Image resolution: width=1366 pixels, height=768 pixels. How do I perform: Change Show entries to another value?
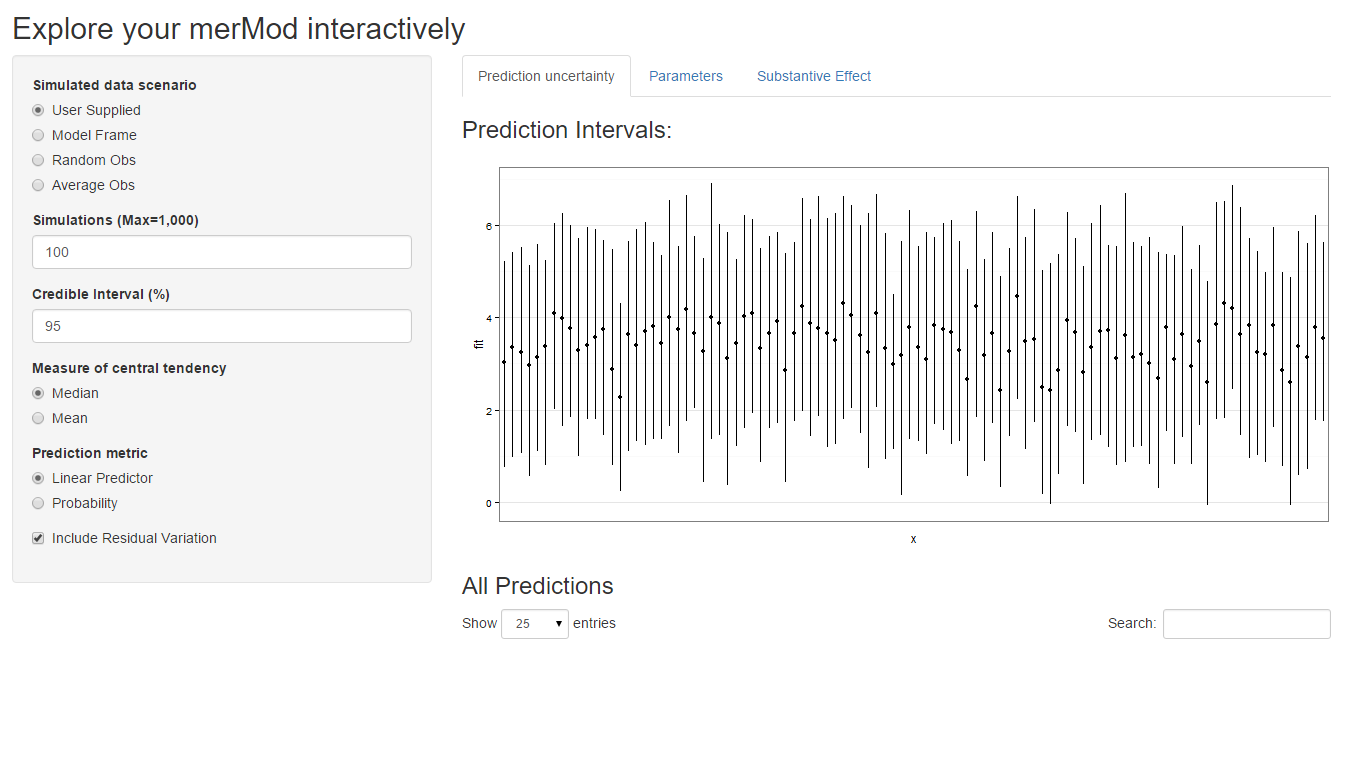534,623
